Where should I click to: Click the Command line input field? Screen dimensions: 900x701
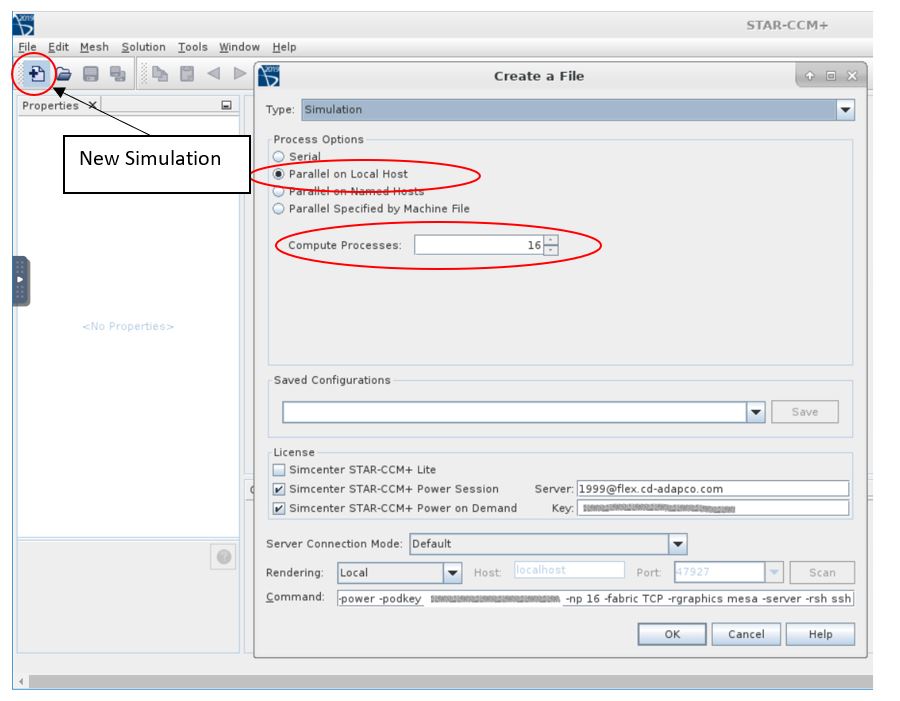(x=595, y=598)
